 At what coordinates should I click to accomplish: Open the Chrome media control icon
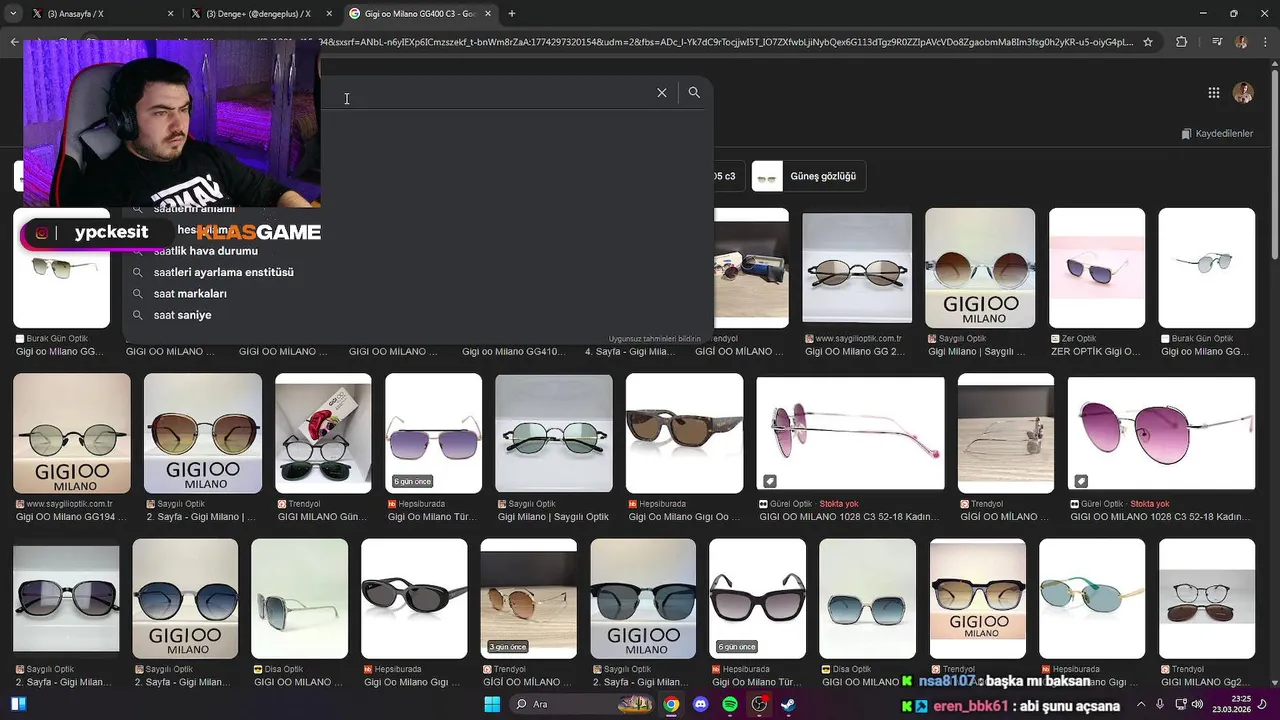click(x=1216, y=42)
